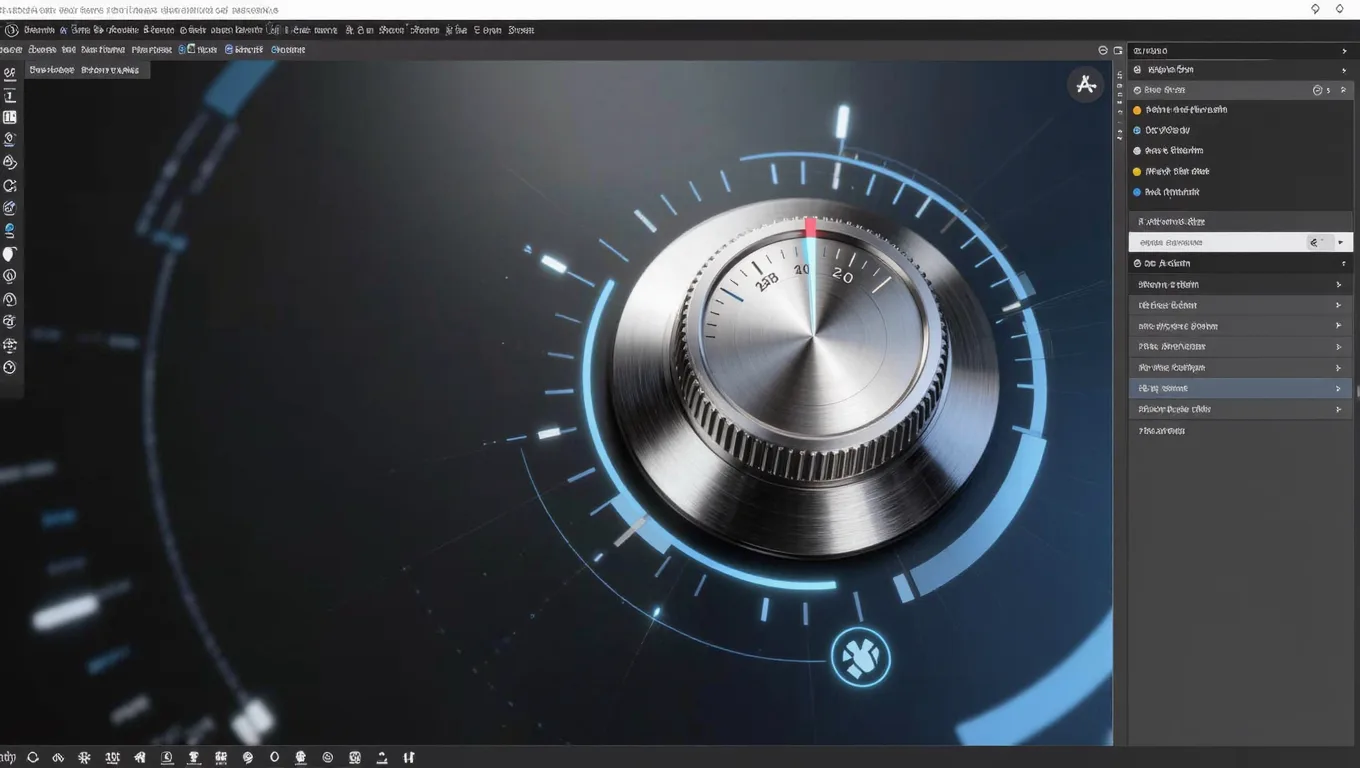Click the red marker on top of the dial
This screenshot has width=1360, height=768.
tap(810, 227)
